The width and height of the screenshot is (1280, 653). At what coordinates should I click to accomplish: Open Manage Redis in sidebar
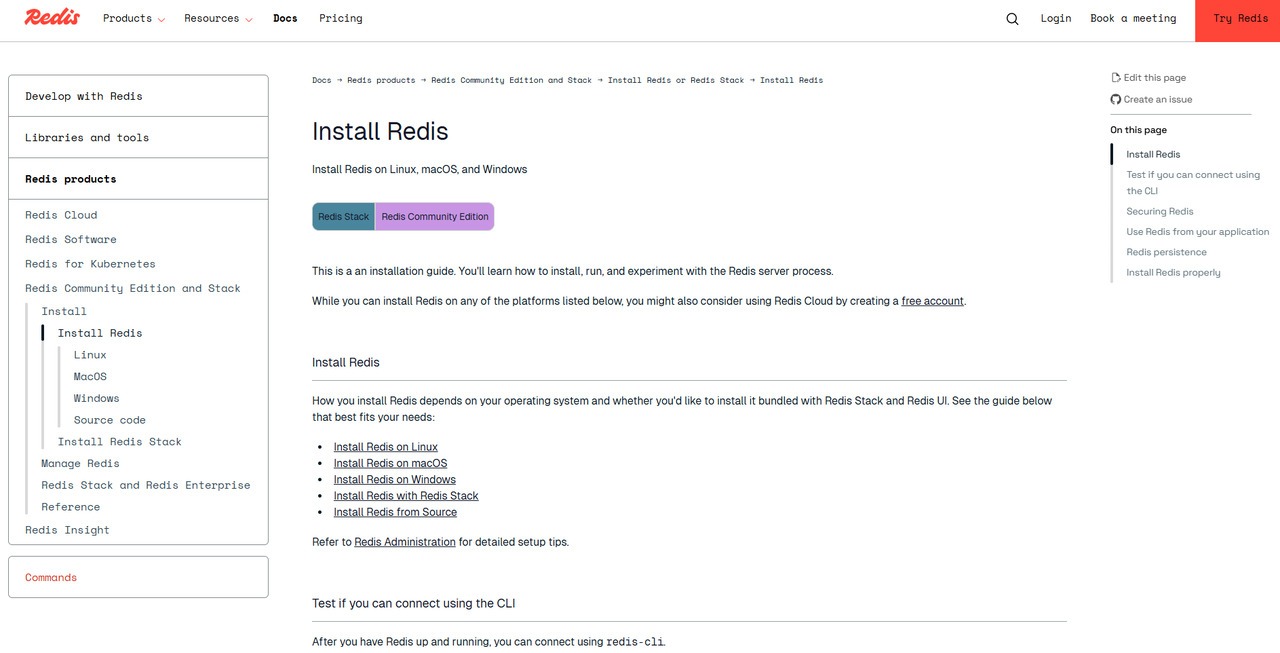pyautogui.click(x=80, y=464)
